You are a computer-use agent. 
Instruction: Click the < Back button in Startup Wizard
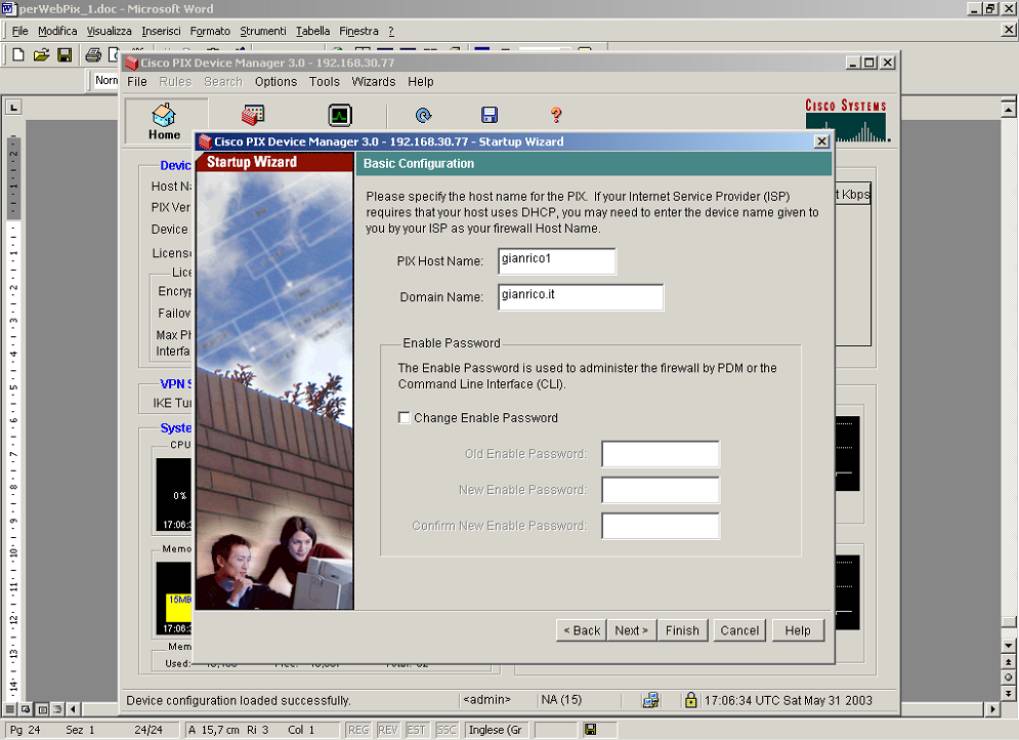pos(582,630)
